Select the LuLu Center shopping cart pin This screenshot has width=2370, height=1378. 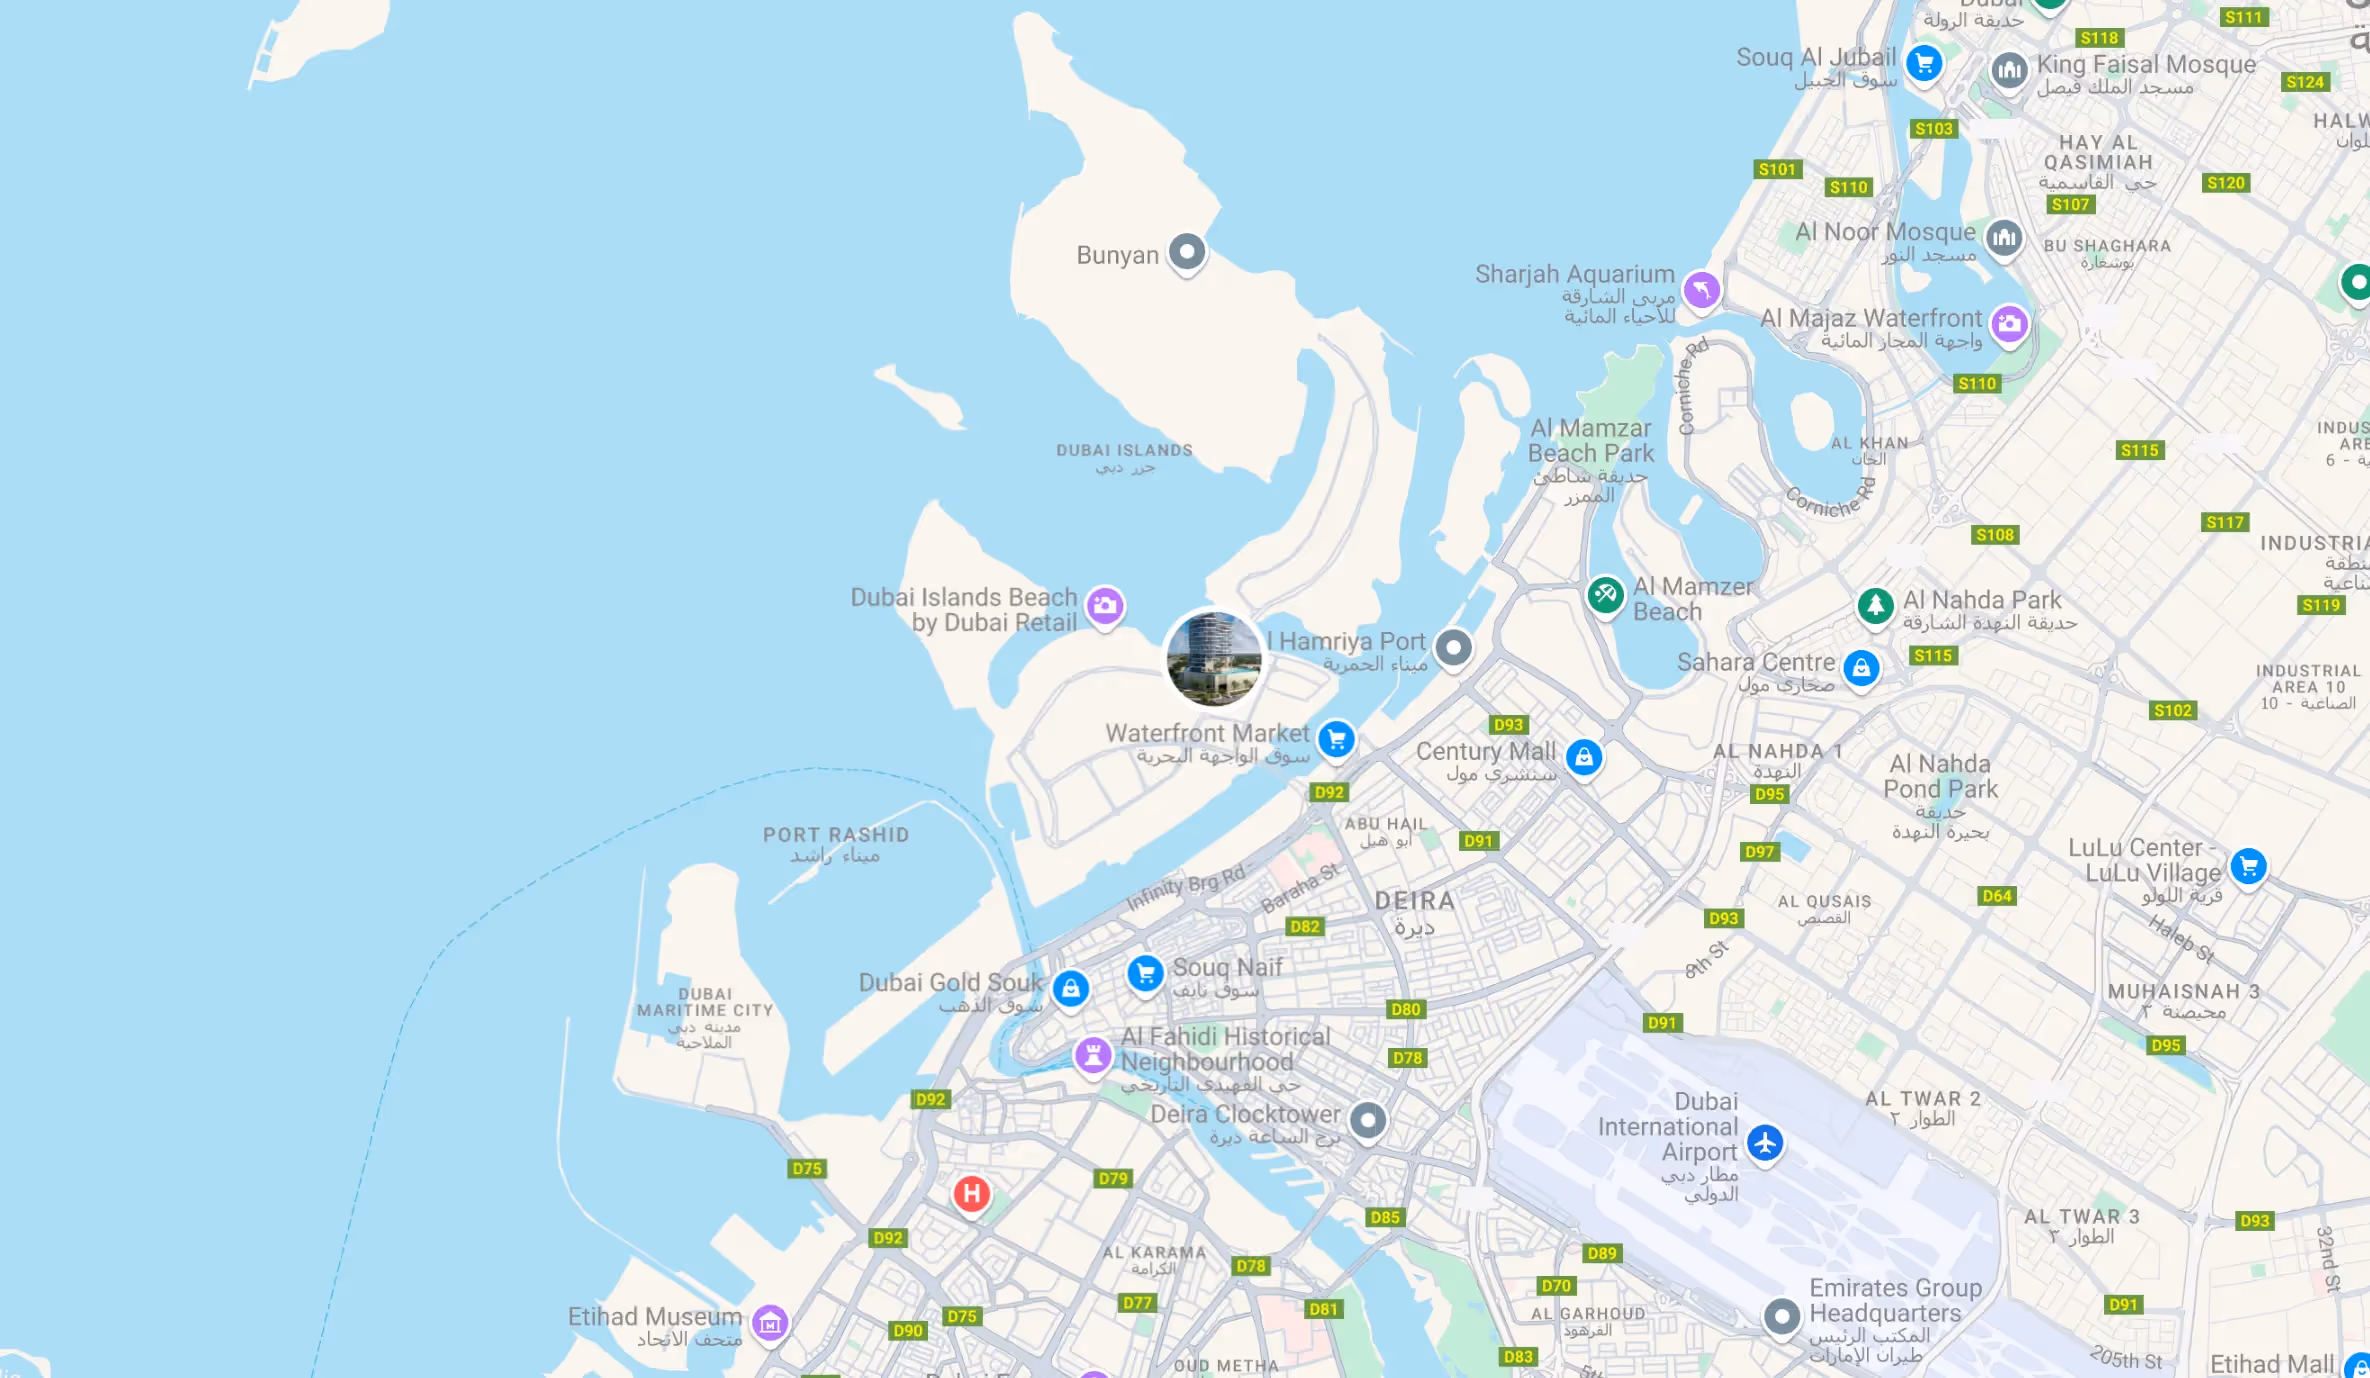2248,866
